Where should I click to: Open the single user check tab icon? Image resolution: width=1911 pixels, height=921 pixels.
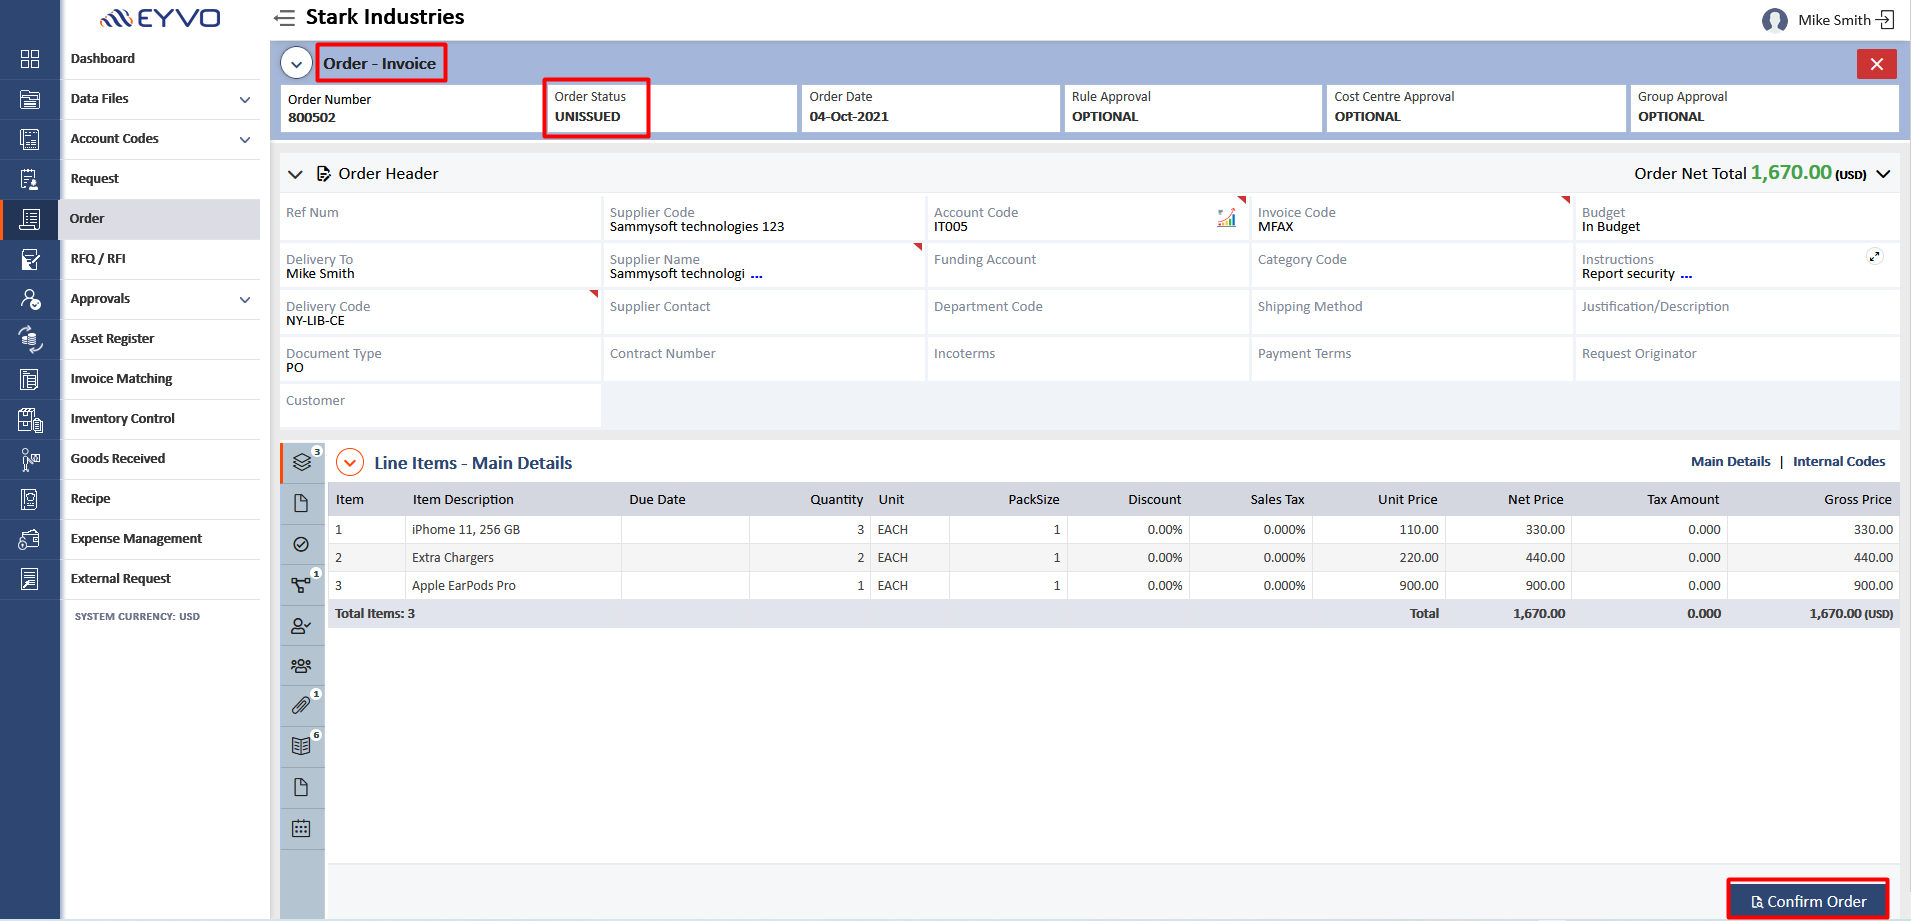[x=301, y=626]
